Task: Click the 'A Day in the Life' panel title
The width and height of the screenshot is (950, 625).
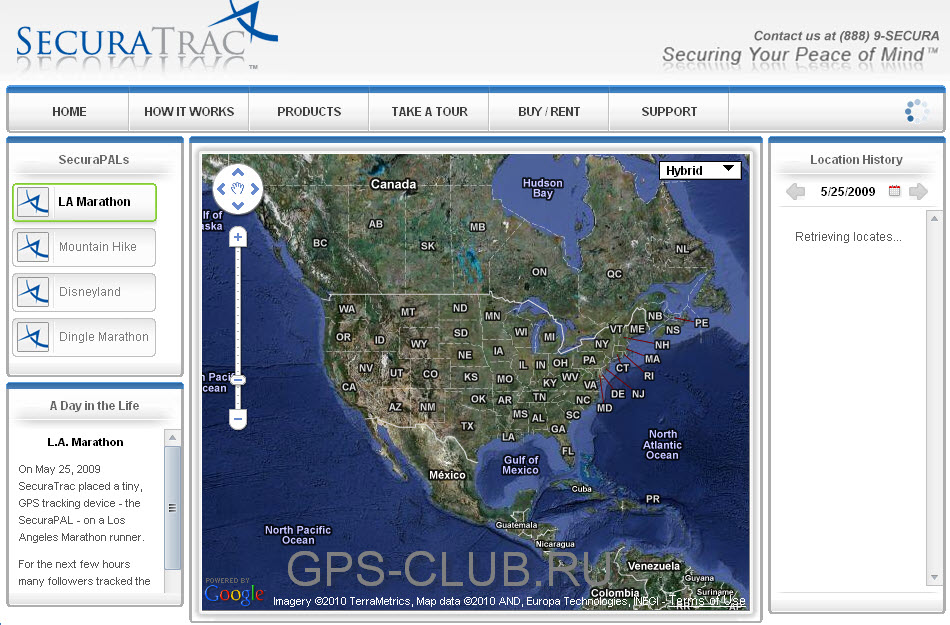Action: point(95,406)
